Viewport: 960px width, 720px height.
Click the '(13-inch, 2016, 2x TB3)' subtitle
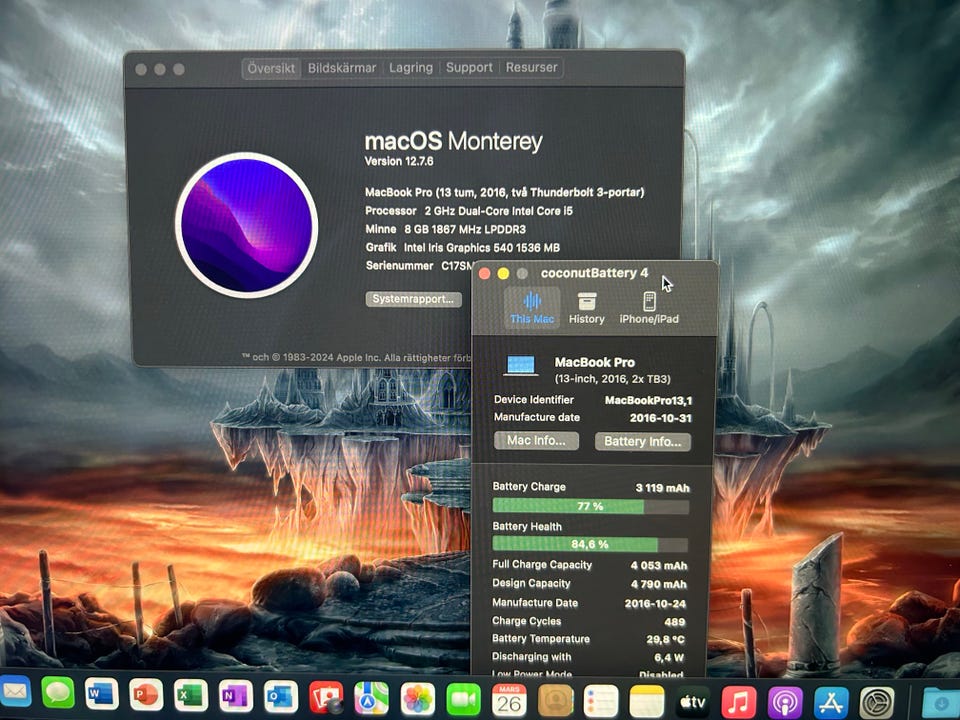(x=612, y=379)
